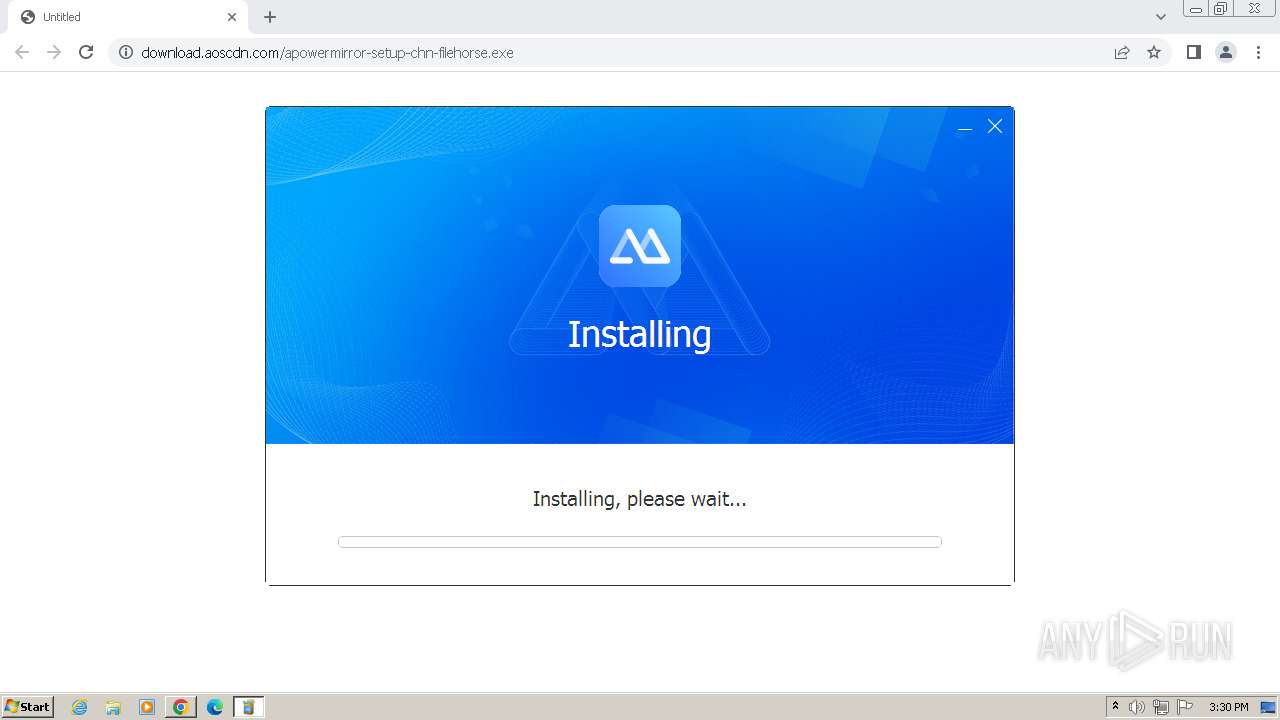This screenshot has height=720, width=1280.
Task: Select the Untitled browser tab
Action: pyautogui.click(x=128, y=17)
